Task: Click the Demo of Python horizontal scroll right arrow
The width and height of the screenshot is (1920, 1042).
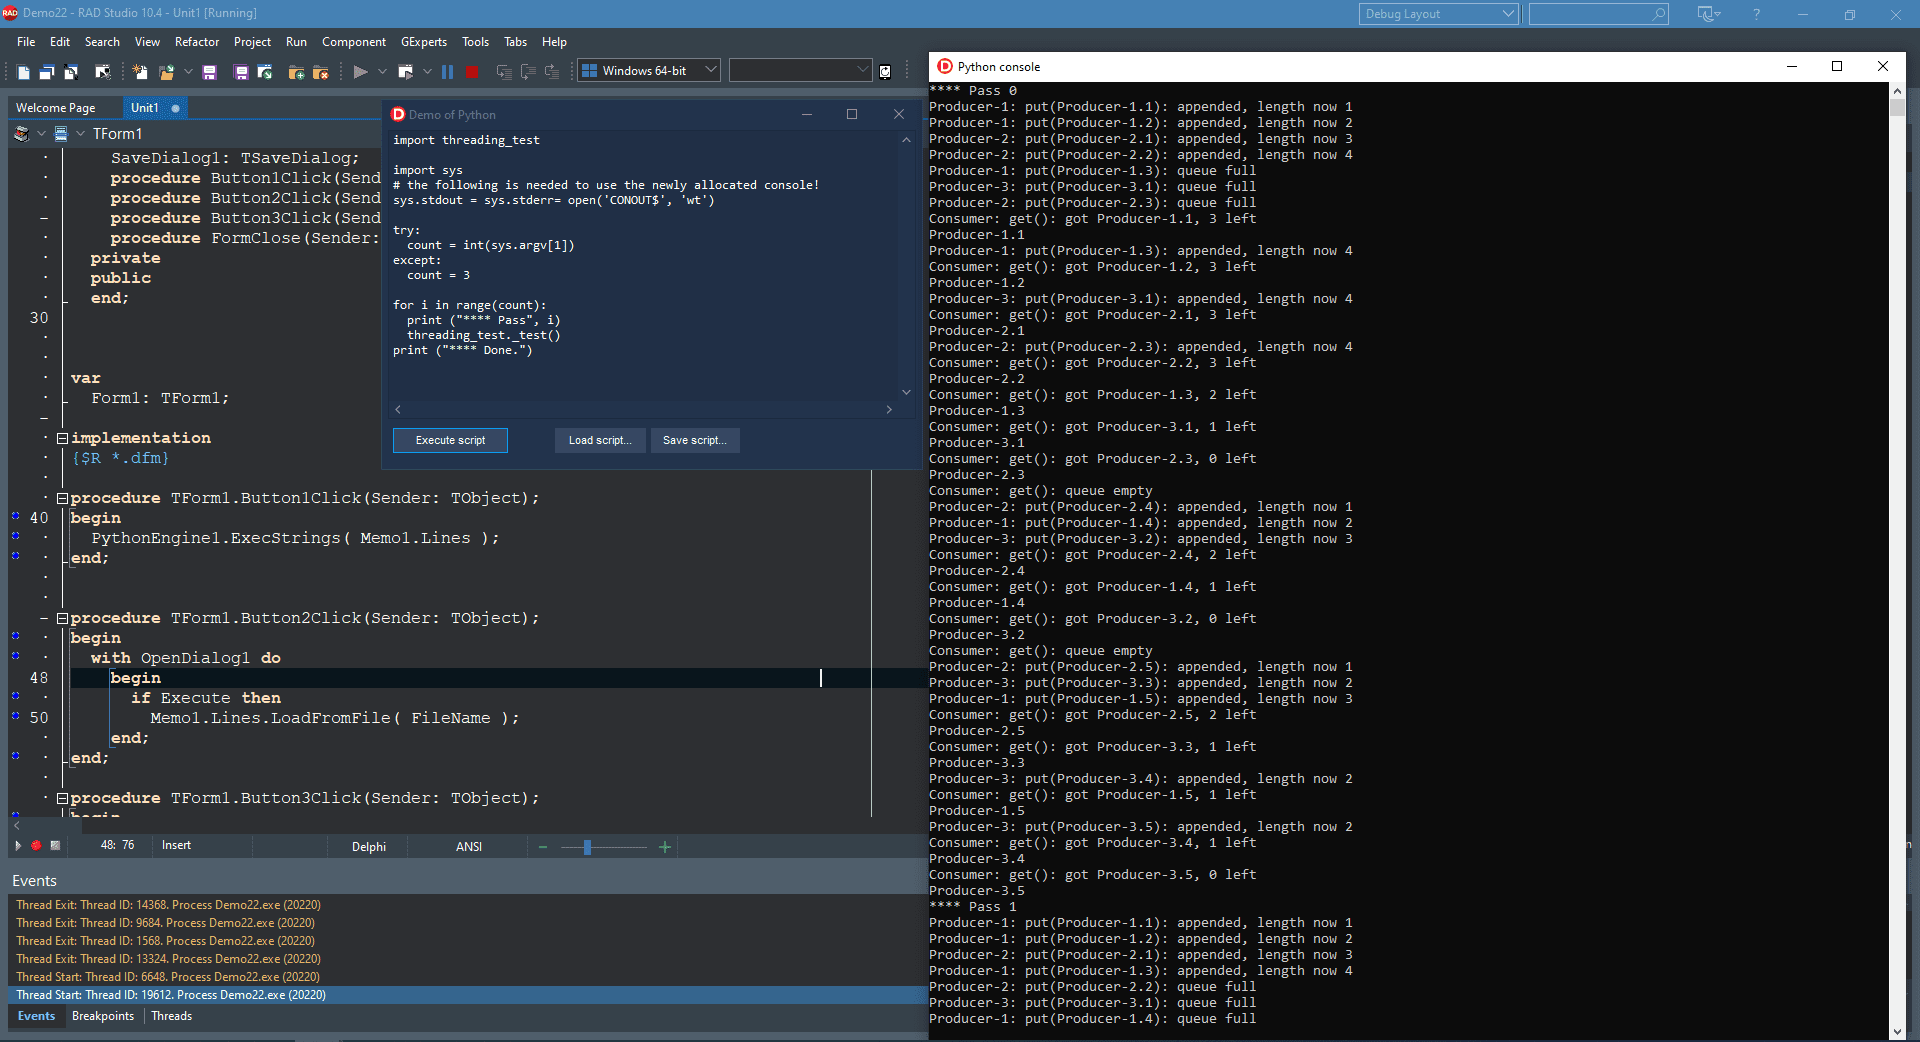Action: click(889, 409)
